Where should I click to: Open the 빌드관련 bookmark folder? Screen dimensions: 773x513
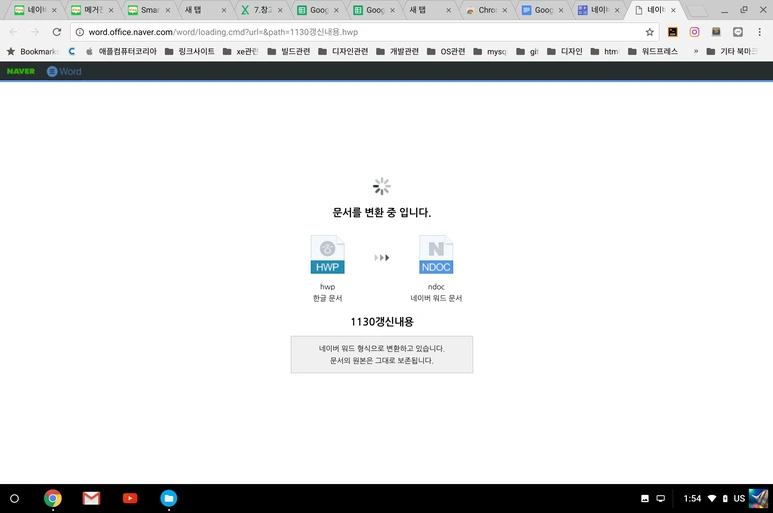(x=289, y=51)
